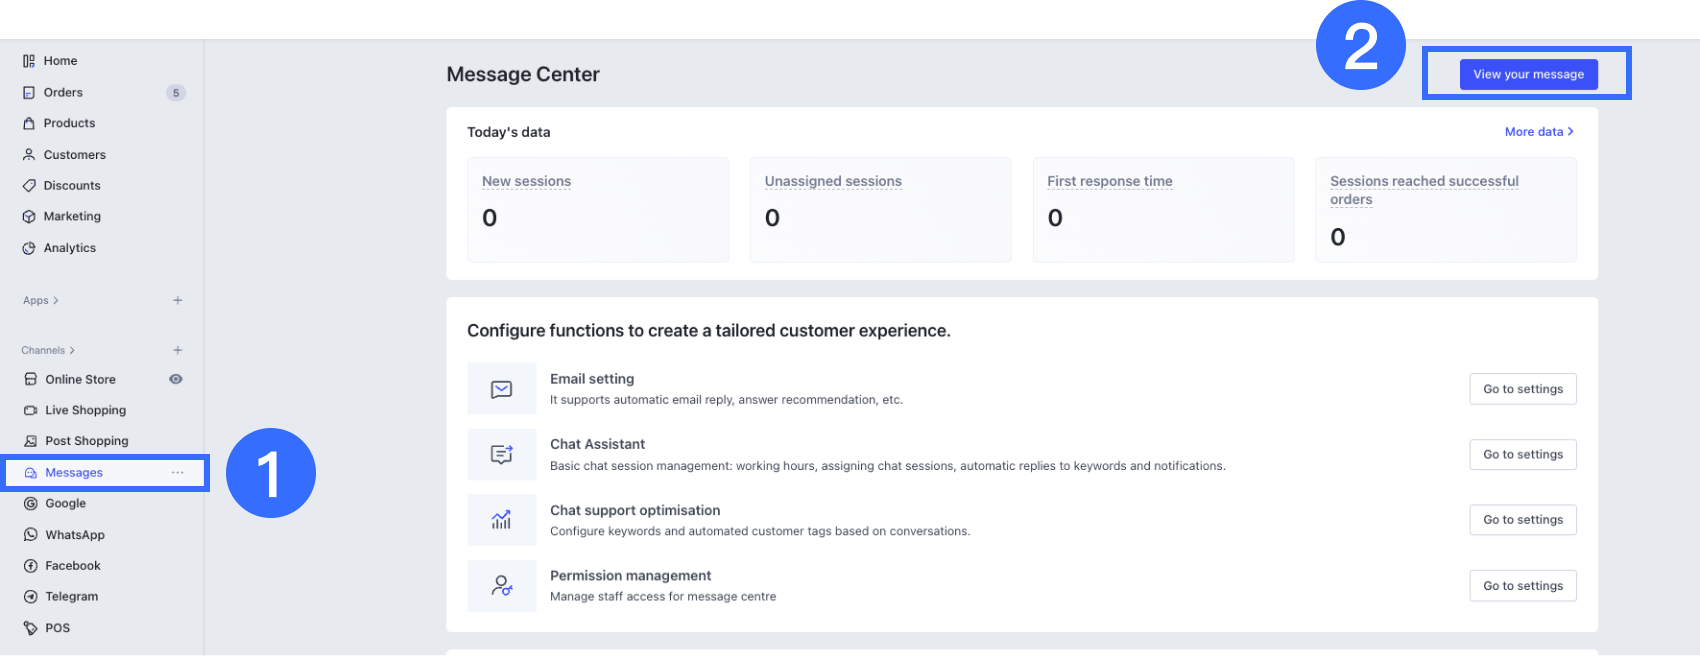Screen dimensions: 1700x656
Task: Click the Unassigned sessions data card
Action: click(880, 209)
